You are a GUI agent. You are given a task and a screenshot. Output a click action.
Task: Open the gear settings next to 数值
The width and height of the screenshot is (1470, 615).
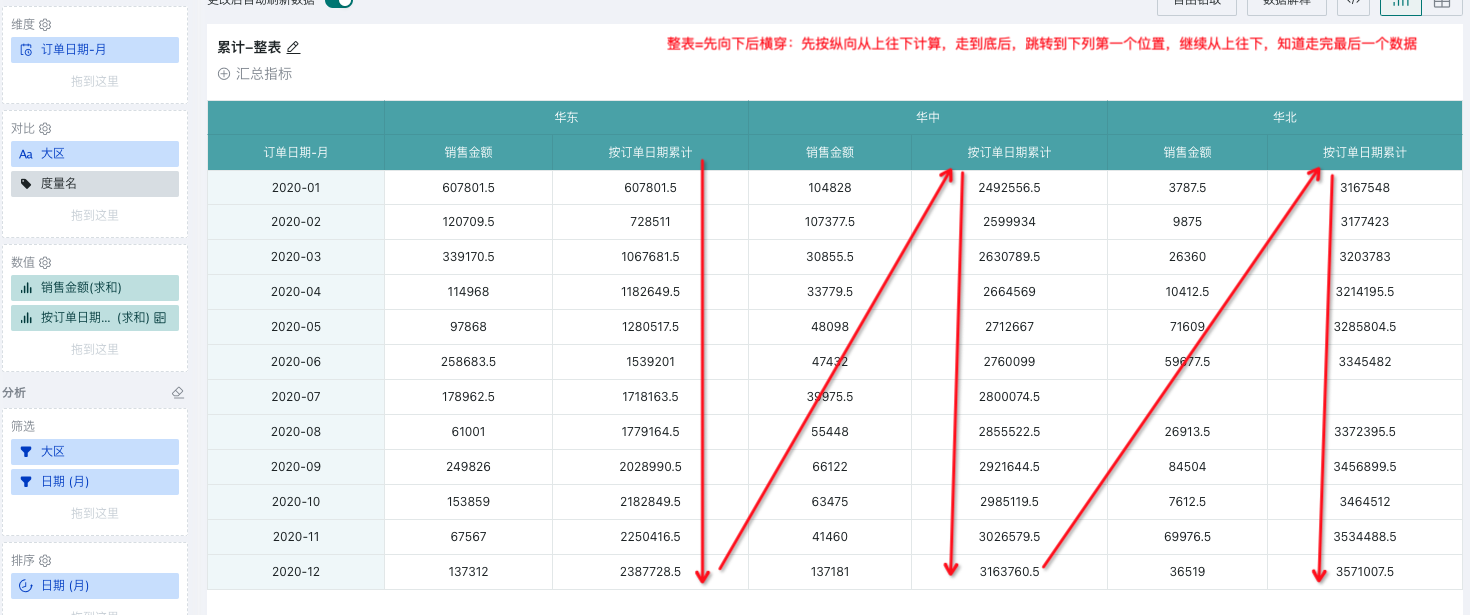pyautogui.click(x=45, y=263)
